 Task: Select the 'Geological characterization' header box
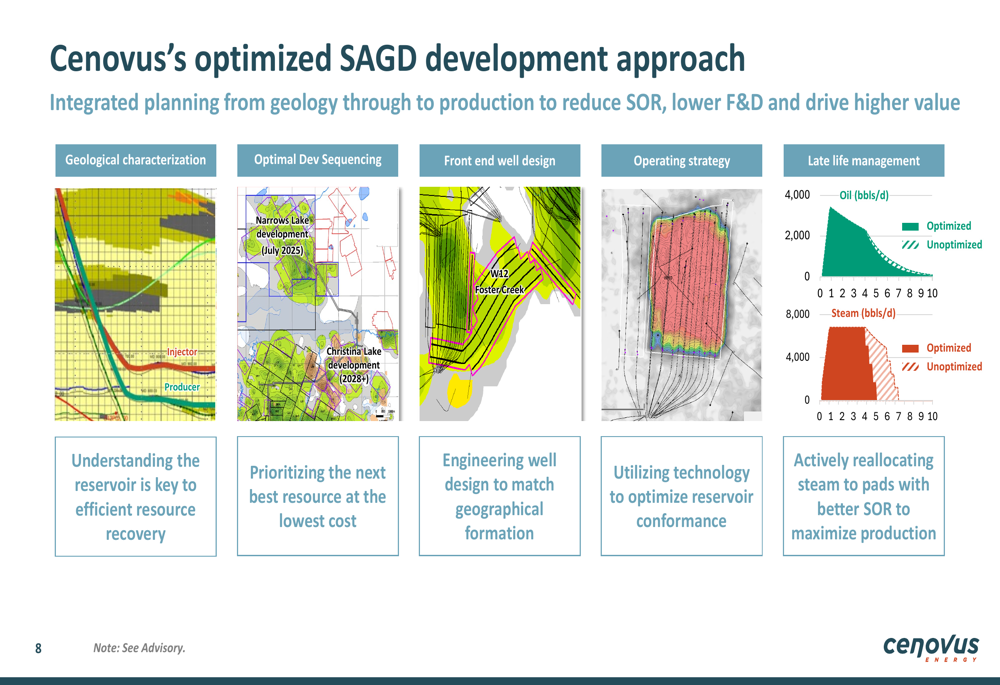(x=136, y=160)
